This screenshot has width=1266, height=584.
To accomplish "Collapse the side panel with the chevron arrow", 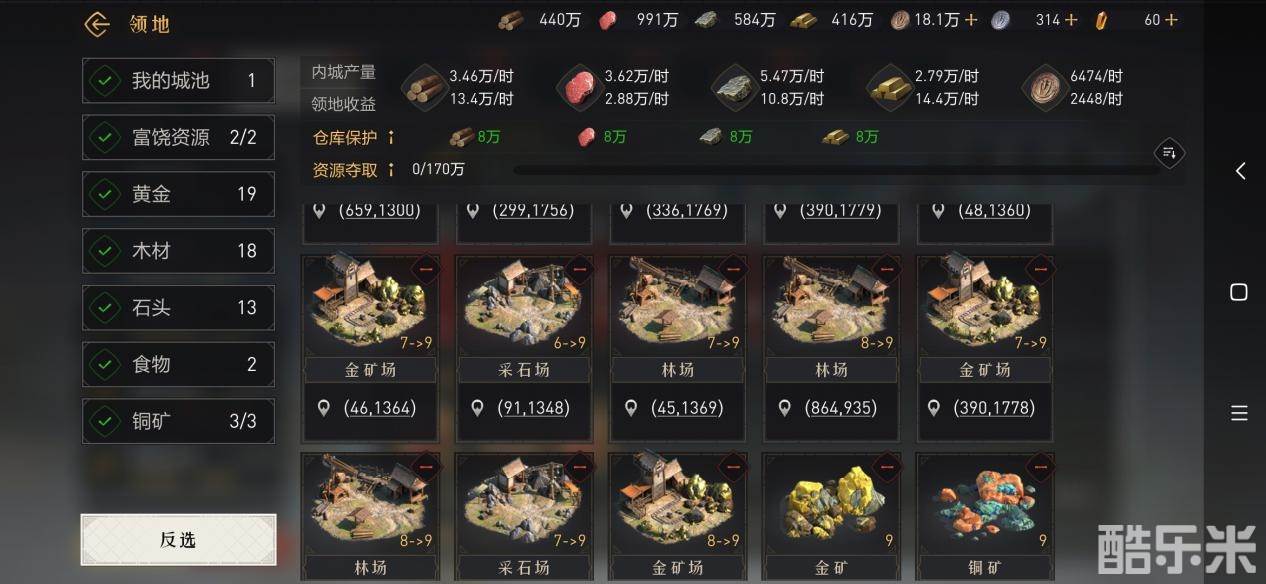I will [1240, 171].
